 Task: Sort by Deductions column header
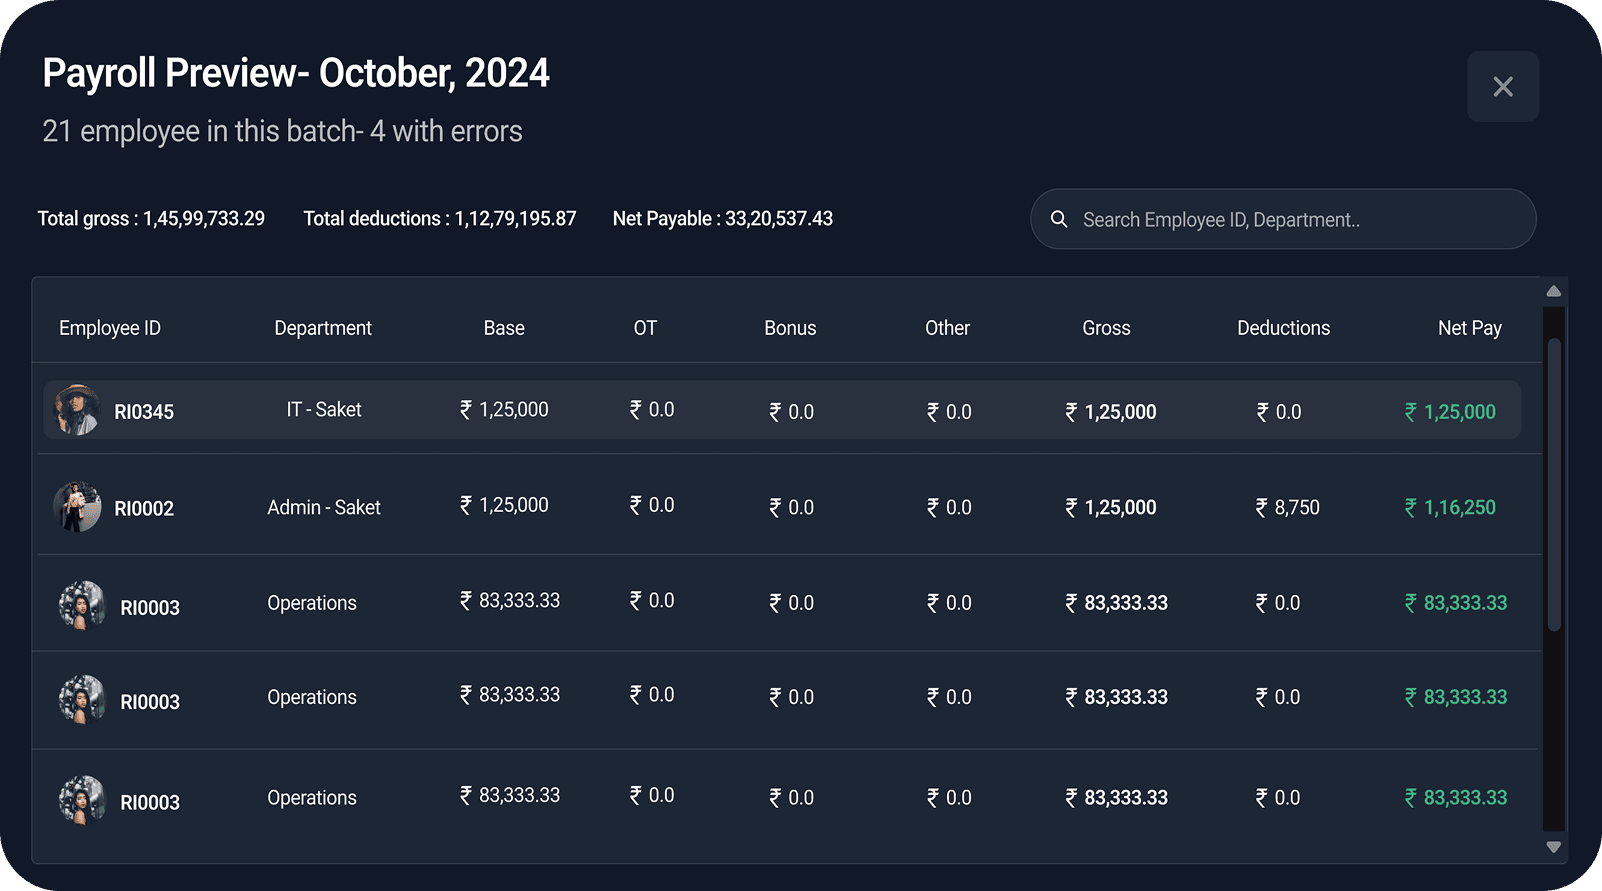click(1283, 328)
